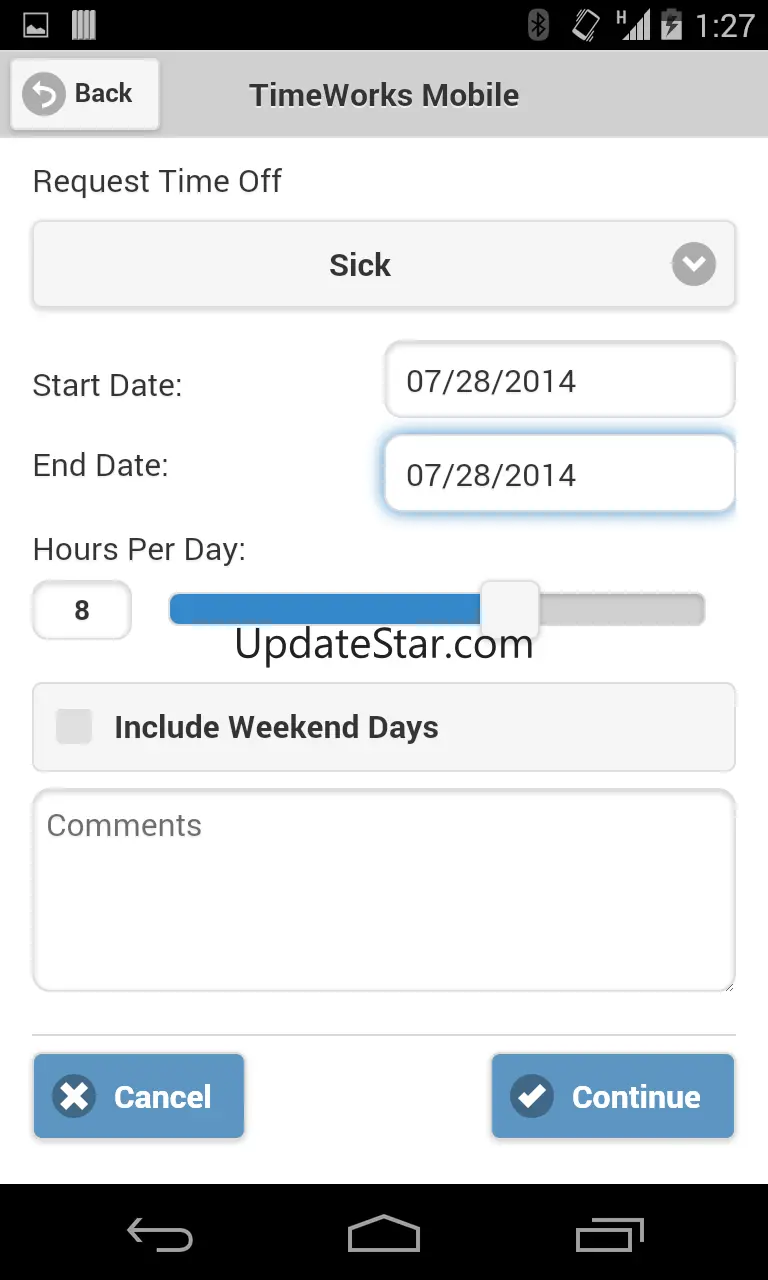The height and width of the screenshot is (1280, 768).
Task: Open the recent apps navigation icon
Action: [x=610, y=1236]
